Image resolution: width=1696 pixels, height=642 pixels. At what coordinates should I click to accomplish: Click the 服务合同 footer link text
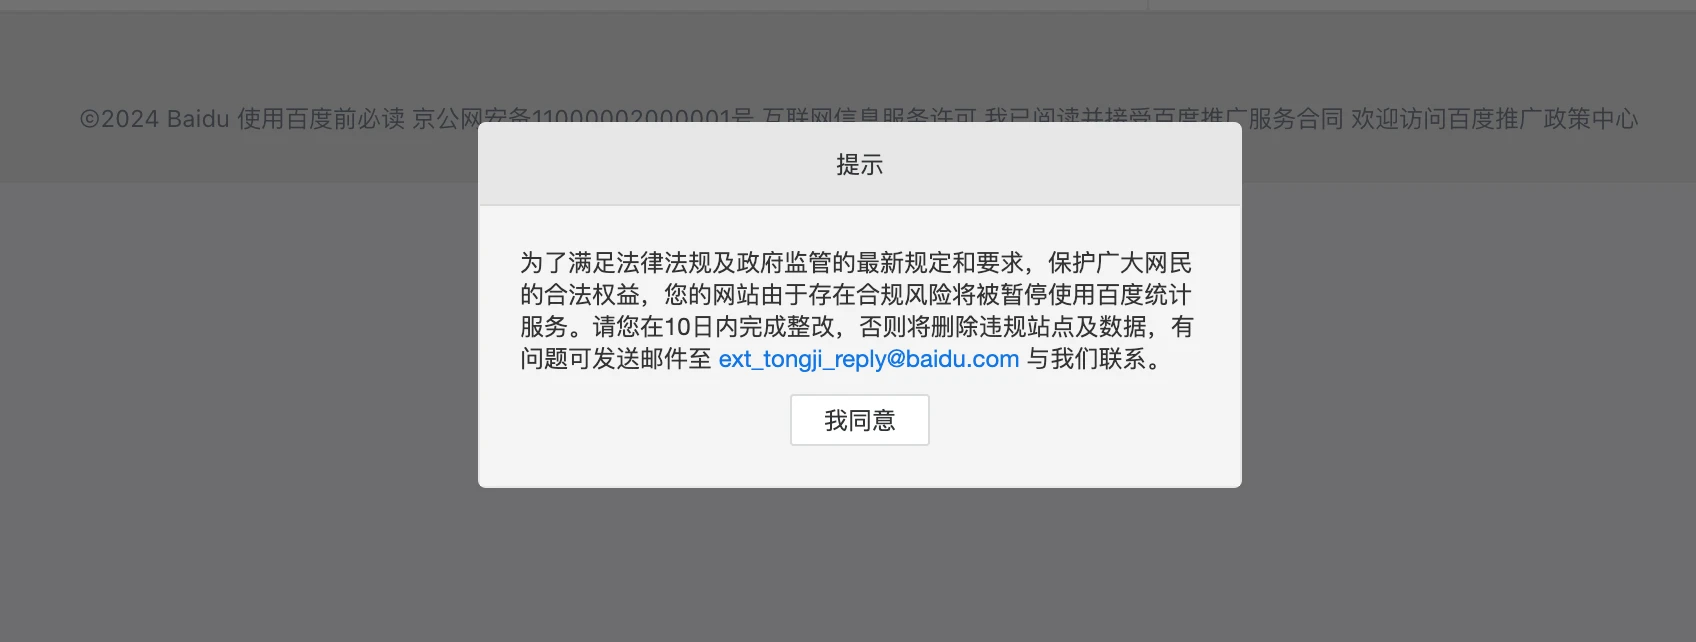[1295, 119]
